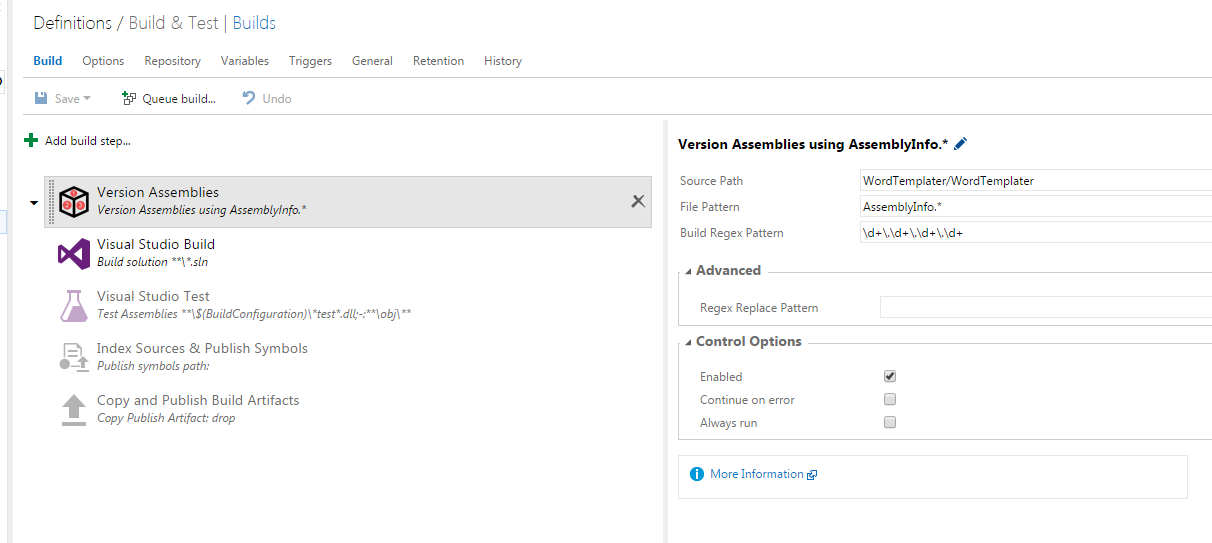1212x543 pixels.
Task: Tick the Always run checkbox
Action: point(890,423)
